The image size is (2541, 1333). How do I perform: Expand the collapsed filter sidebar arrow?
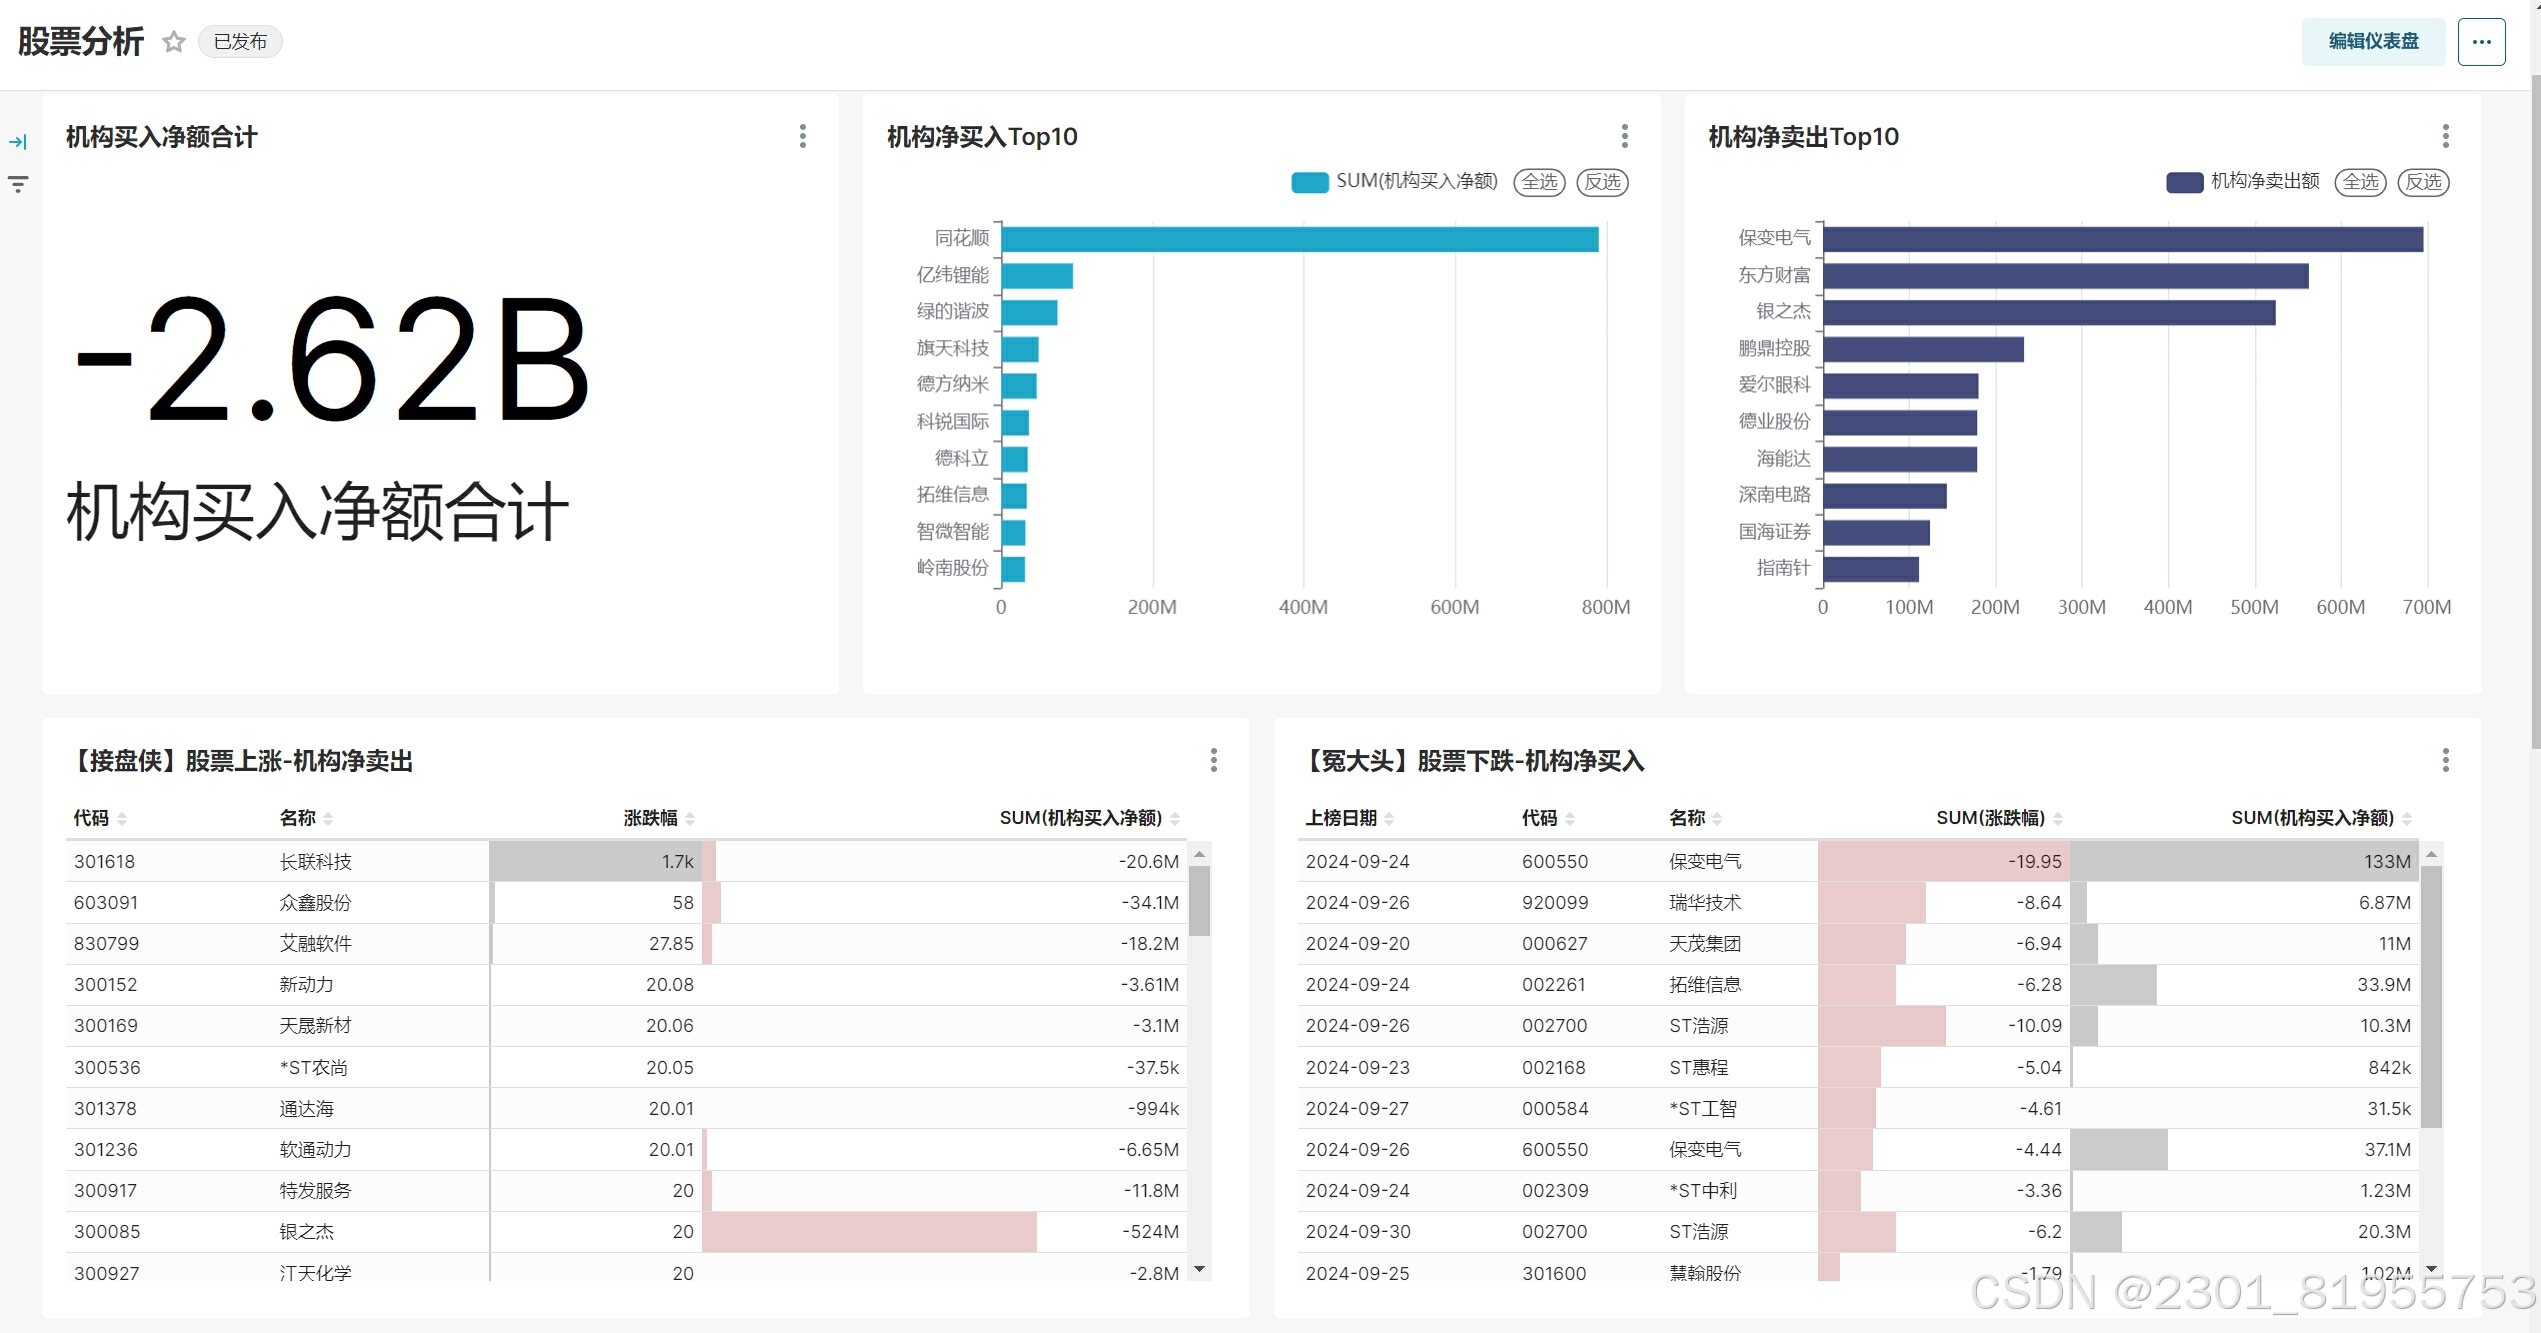point(18,142)
